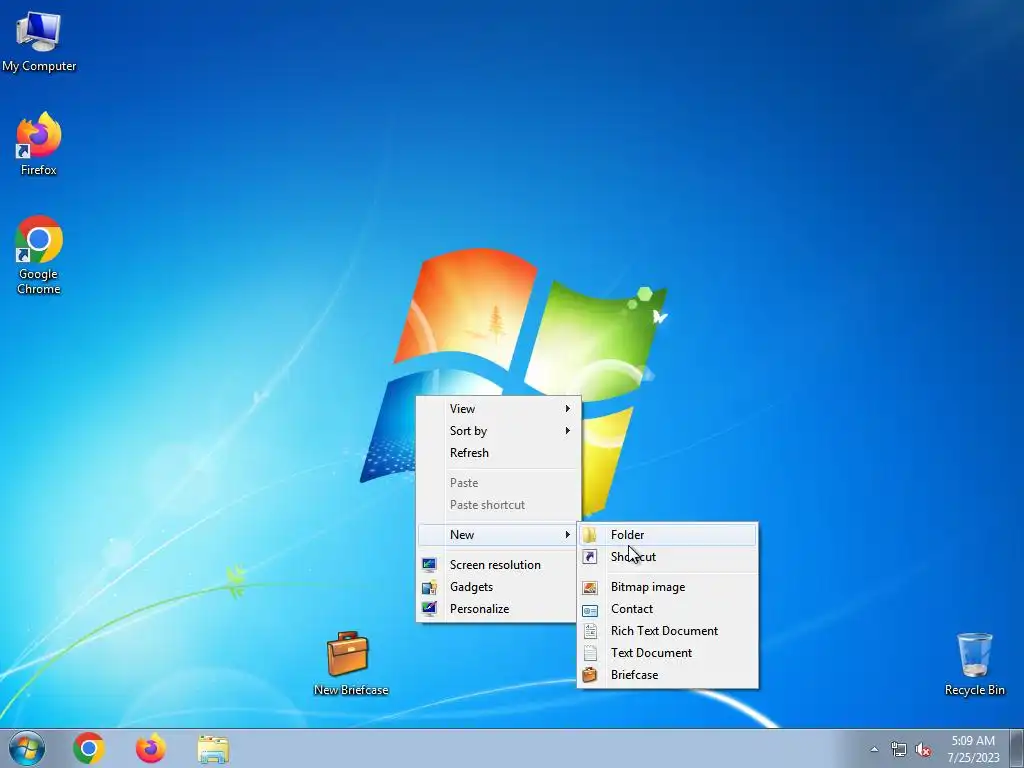Click the View submenu arrow
The height and width of the screenshot is (768, 1024).
click(568, 409)
